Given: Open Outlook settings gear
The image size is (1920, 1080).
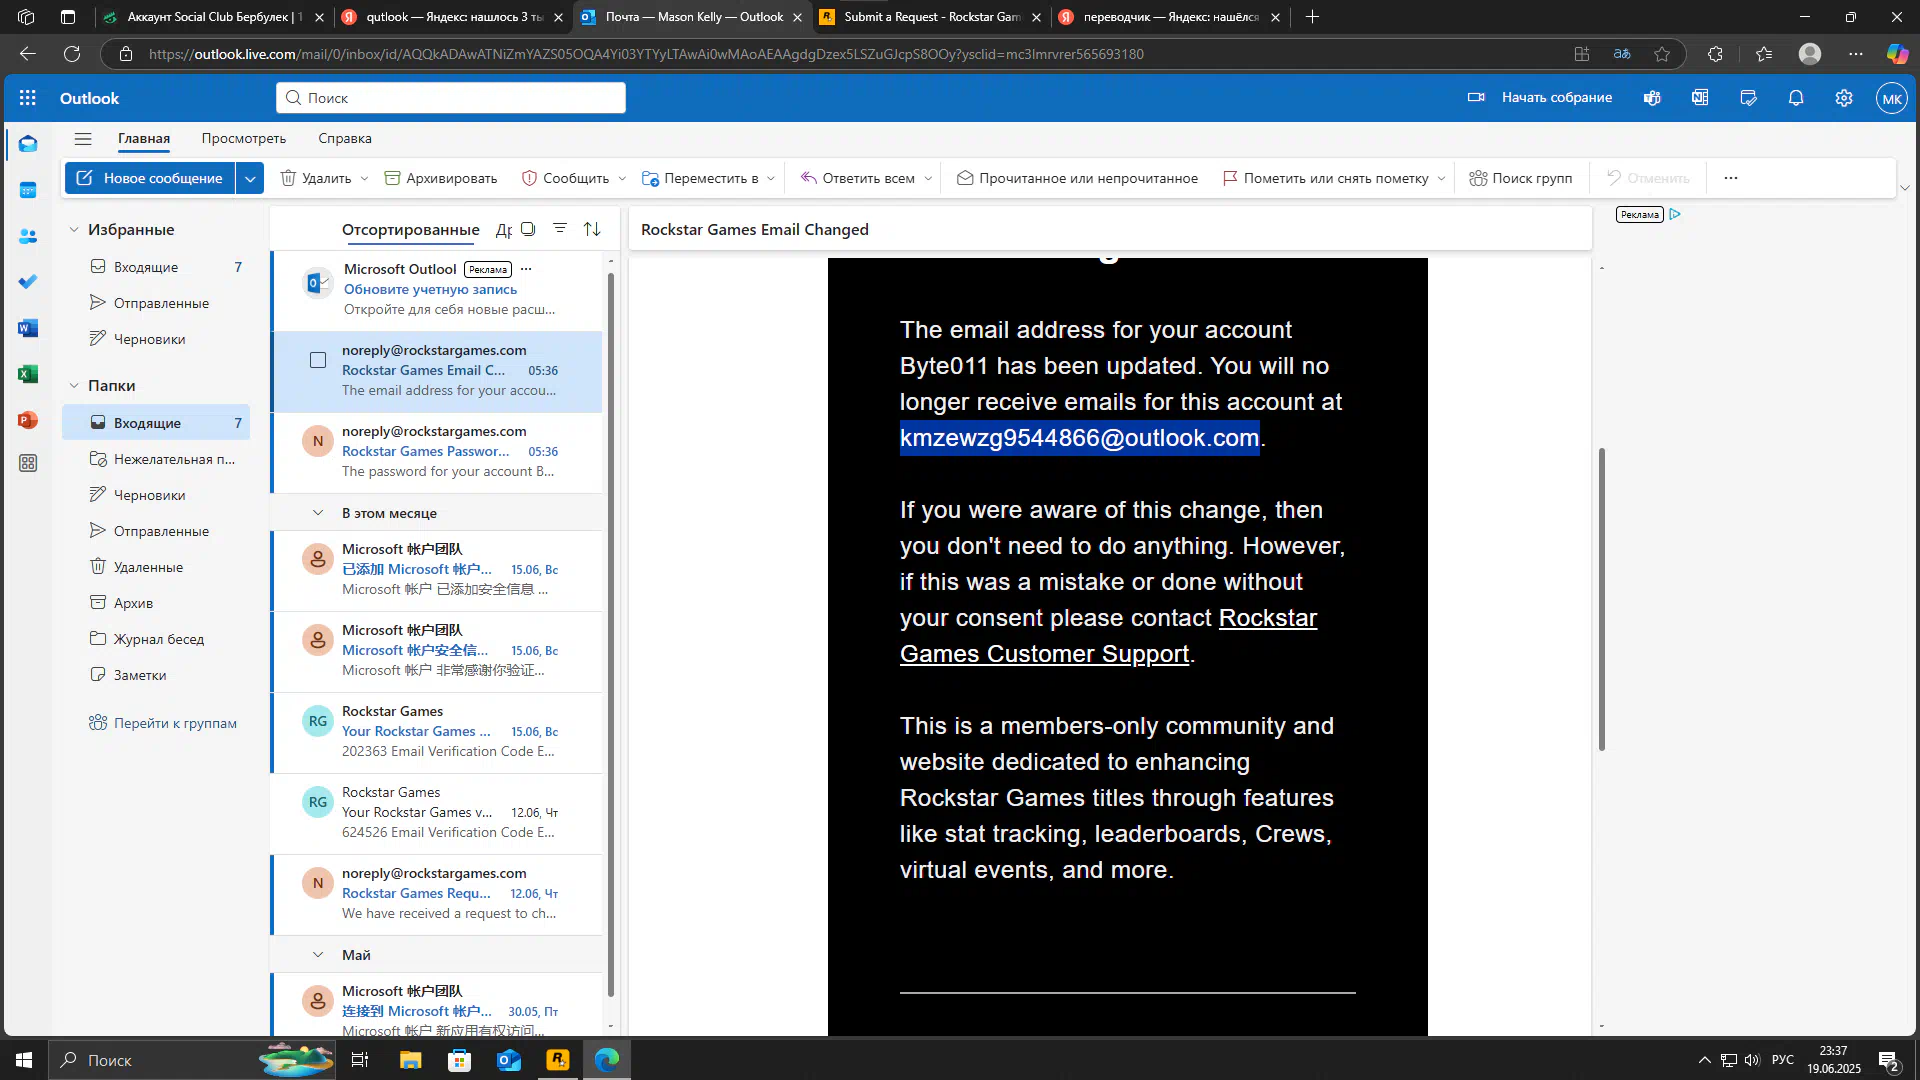Looking at the screenshot, I should tap(1844, 98).
